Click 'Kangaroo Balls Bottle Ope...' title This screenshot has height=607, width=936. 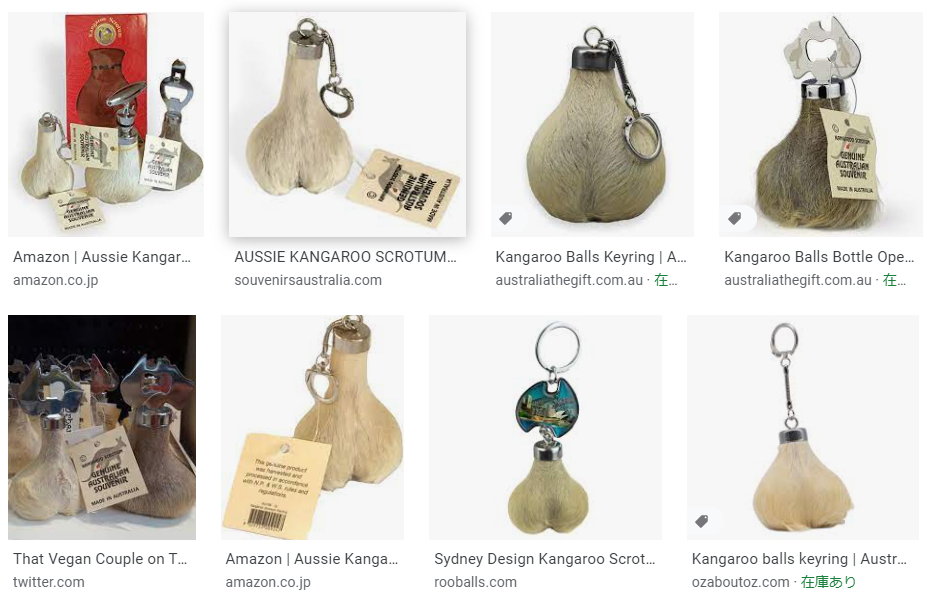click(x=819, y=257)
